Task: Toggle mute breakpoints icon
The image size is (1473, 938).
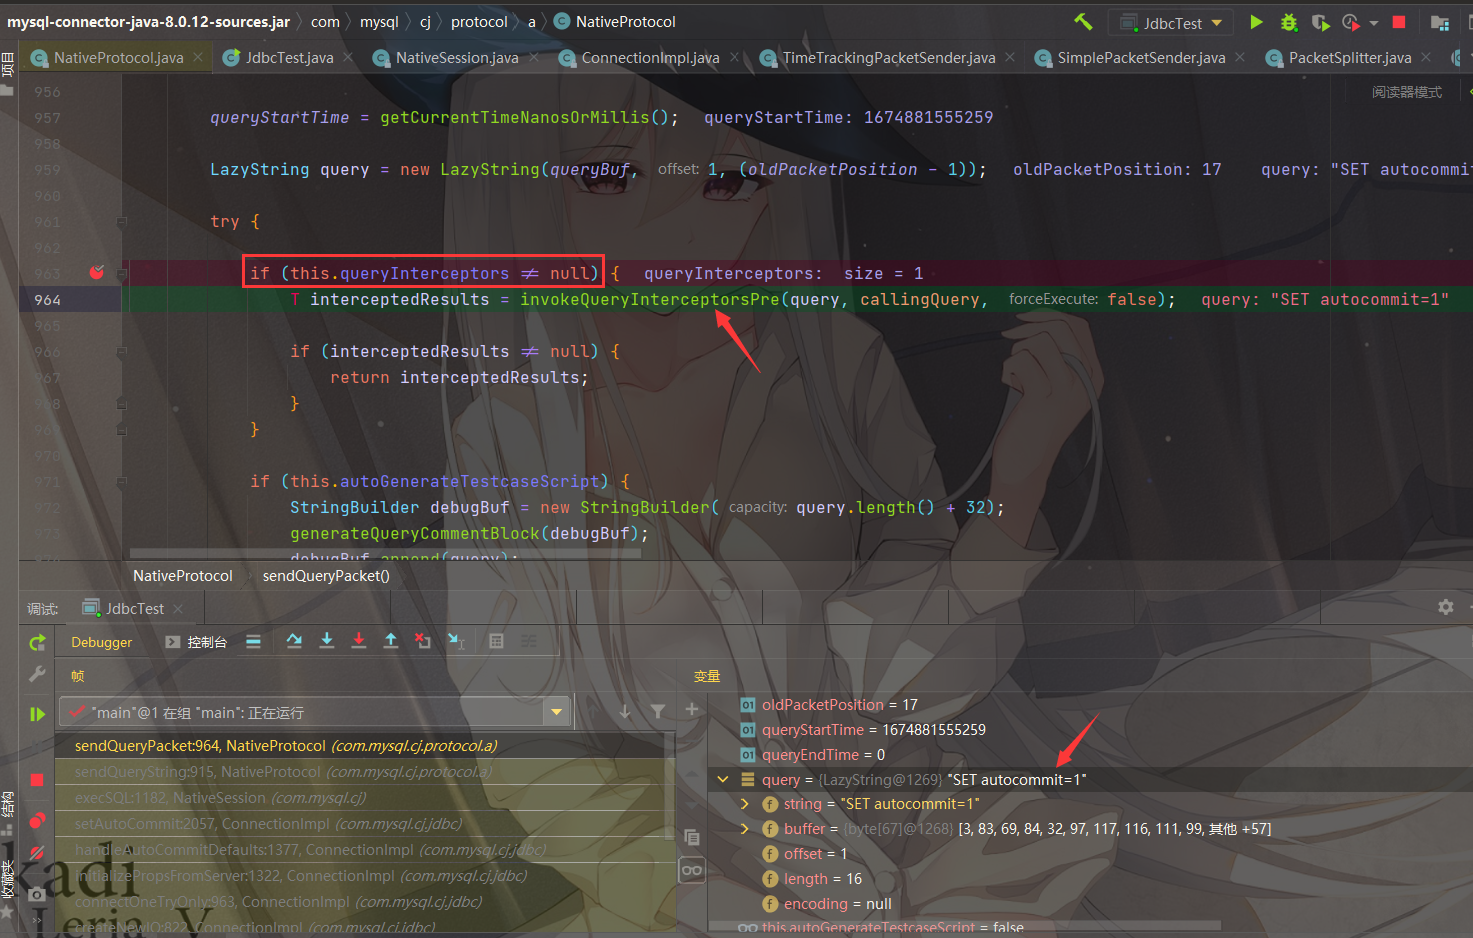Action: tap(37, 853)
